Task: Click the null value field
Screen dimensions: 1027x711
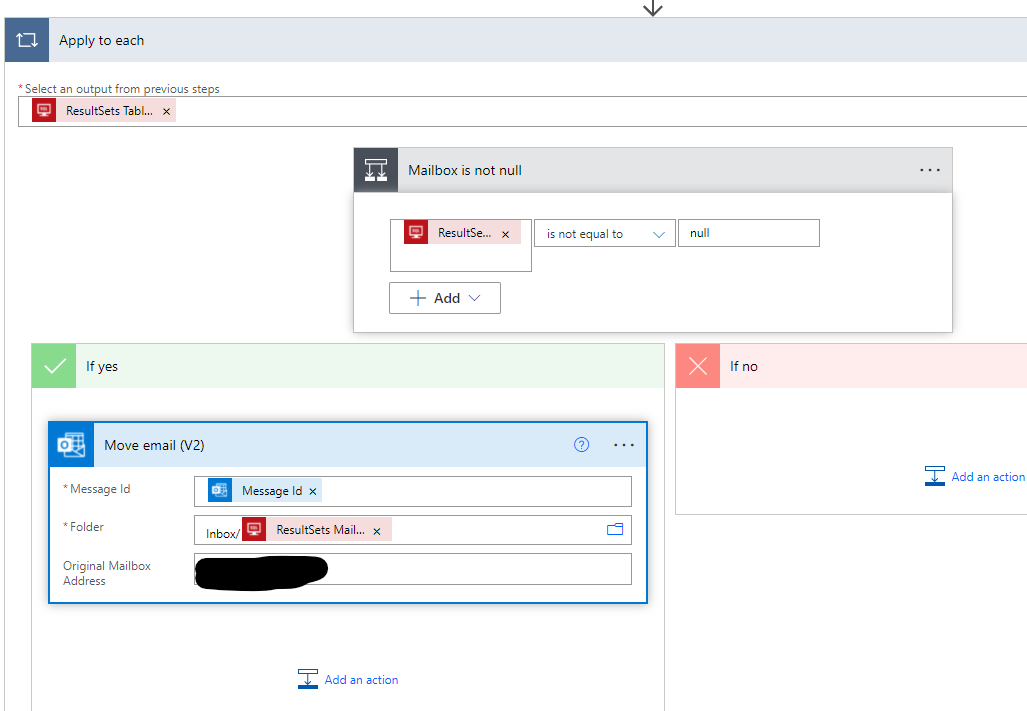Action: pyautogui.click(x=749, y=233)
